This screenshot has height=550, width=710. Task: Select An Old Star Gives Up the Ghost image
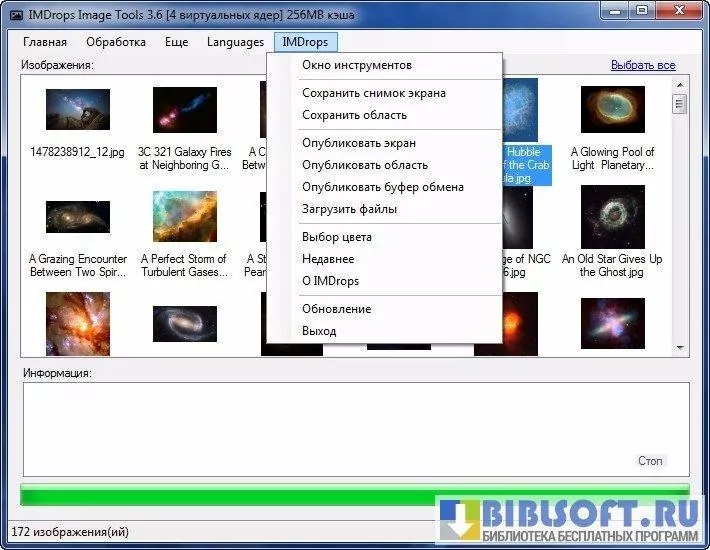[x=612, y=217]
